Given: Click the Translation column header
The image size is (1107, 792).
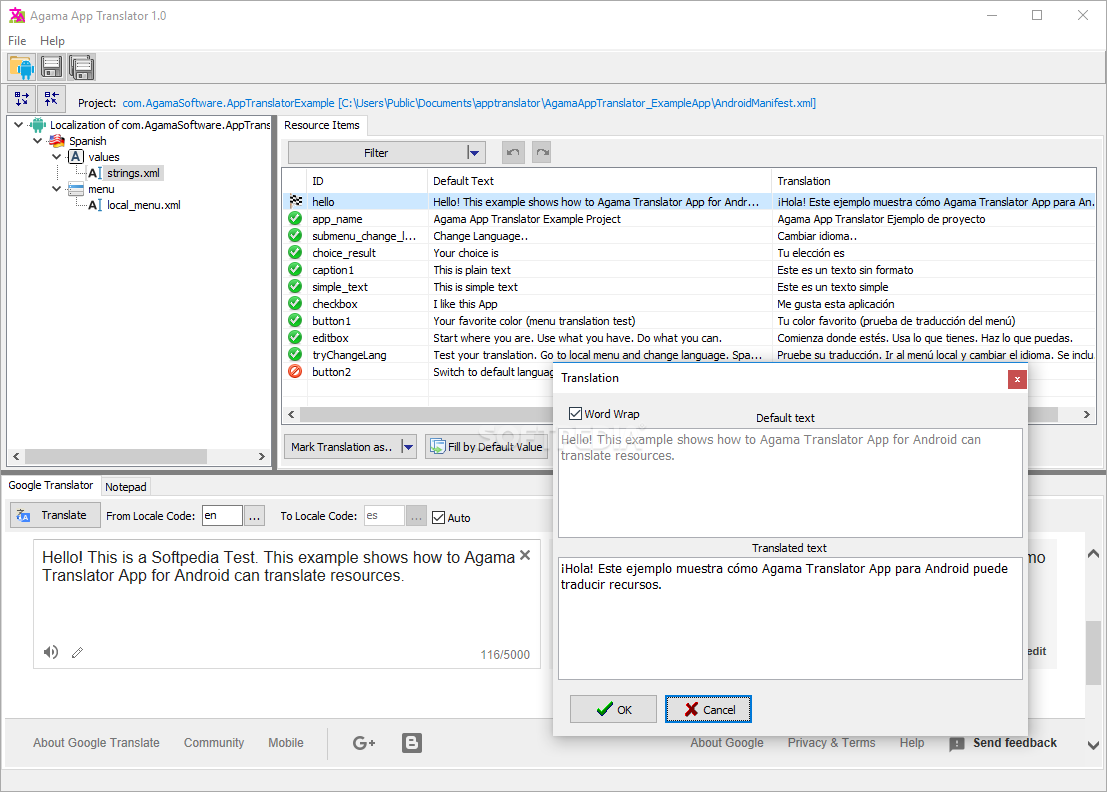Looking at the screenshot, I should [933, 181].
